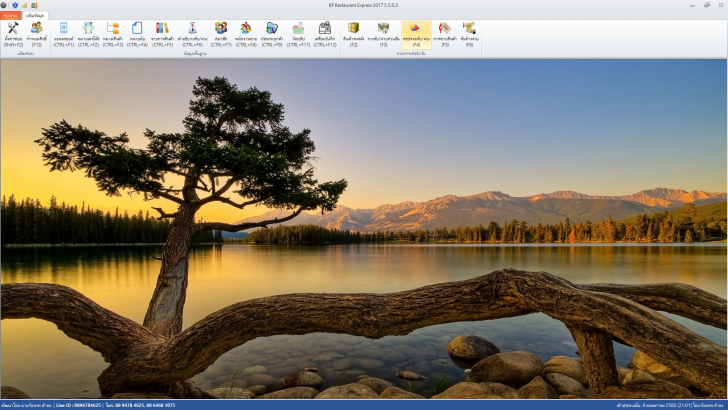Click the KP Restaurant Express 2017 title
728x410 pixels.
coord(363,5)
